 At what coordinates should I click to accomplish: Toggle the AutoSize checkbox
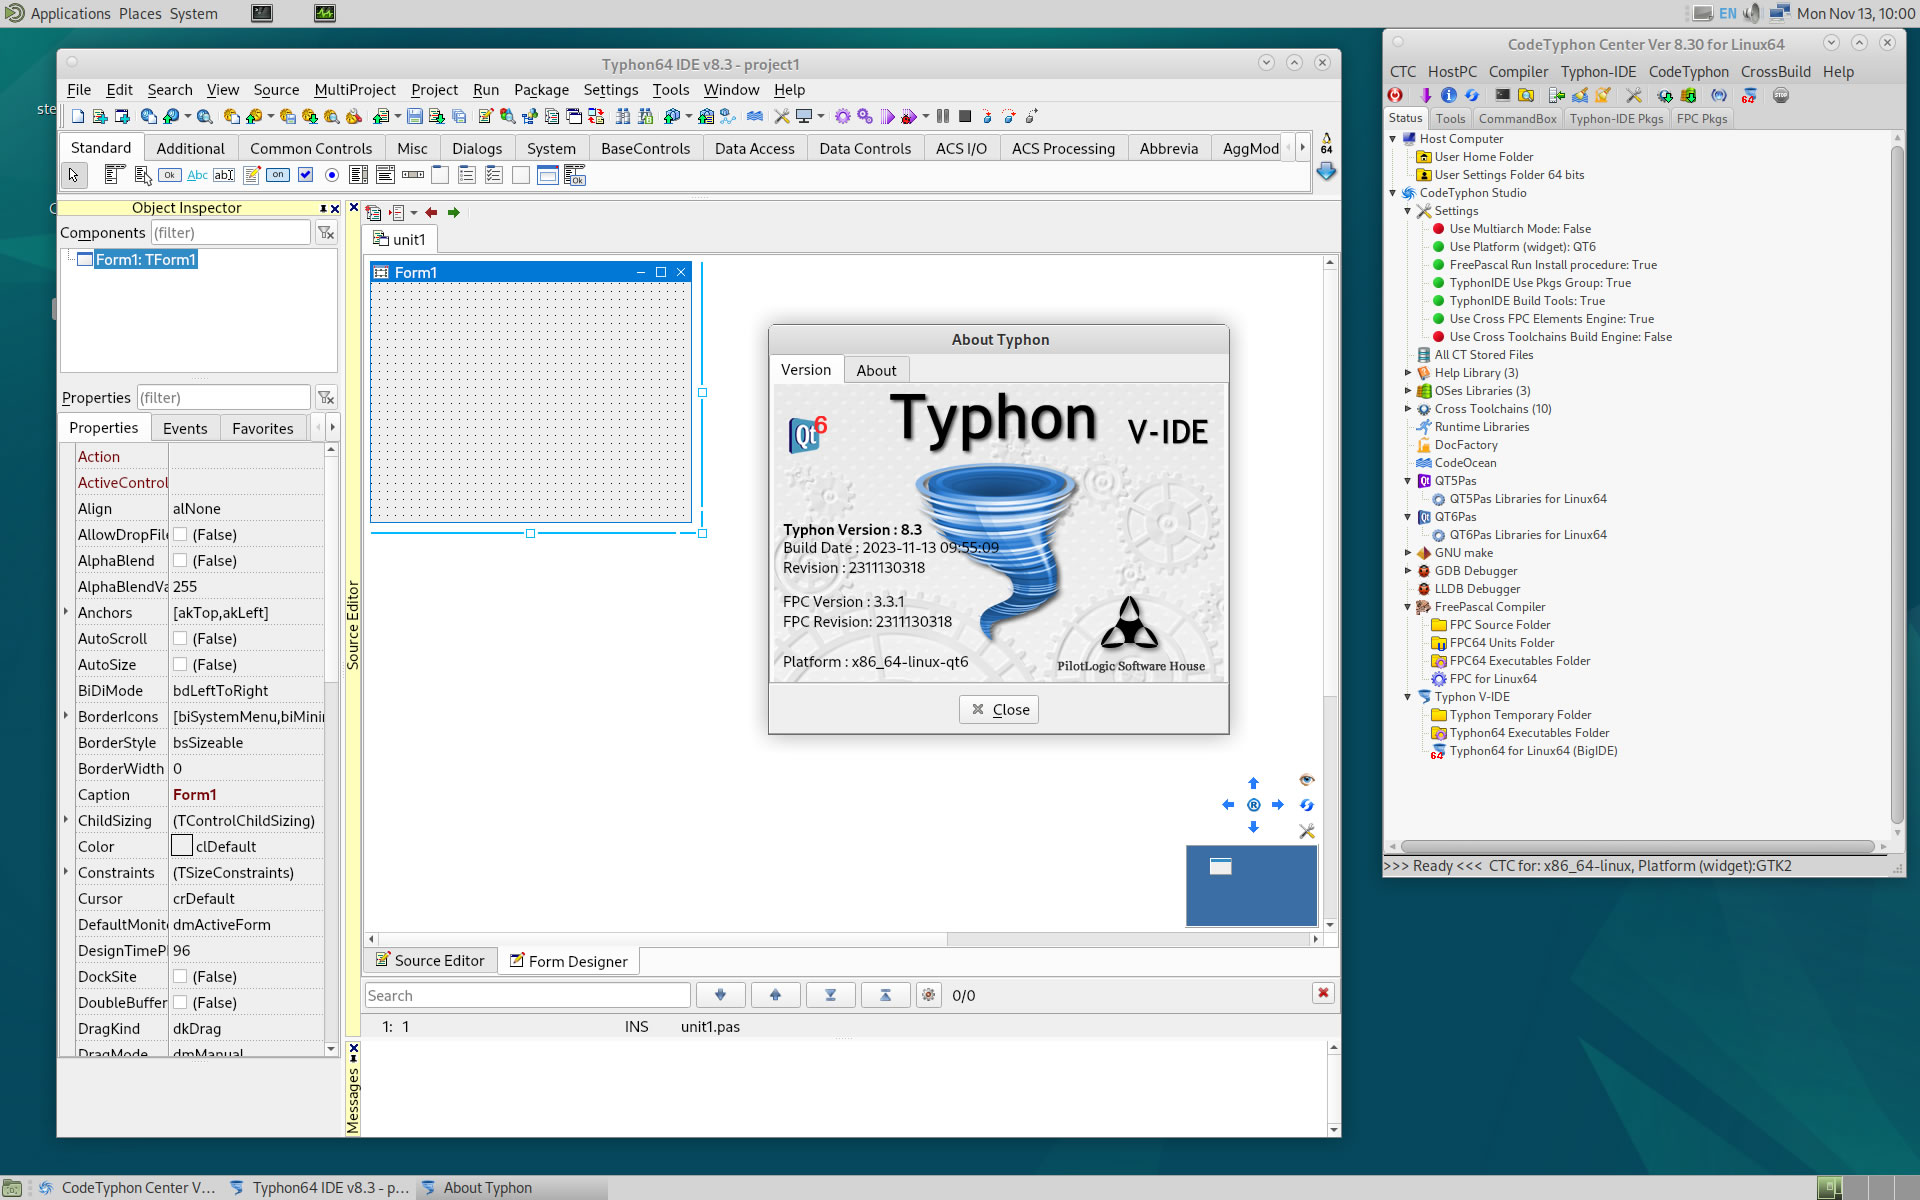[x=180, y=665]
